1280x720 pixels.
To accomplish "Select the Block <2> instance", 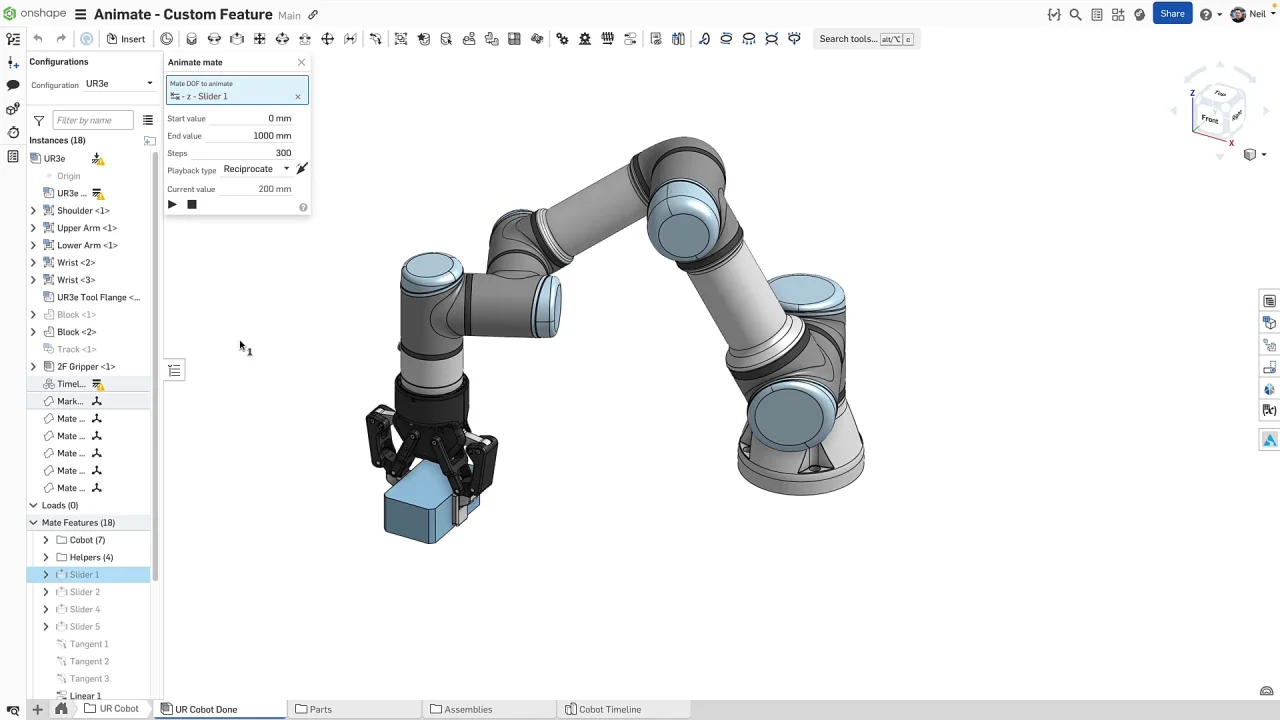I will [76, 332].
